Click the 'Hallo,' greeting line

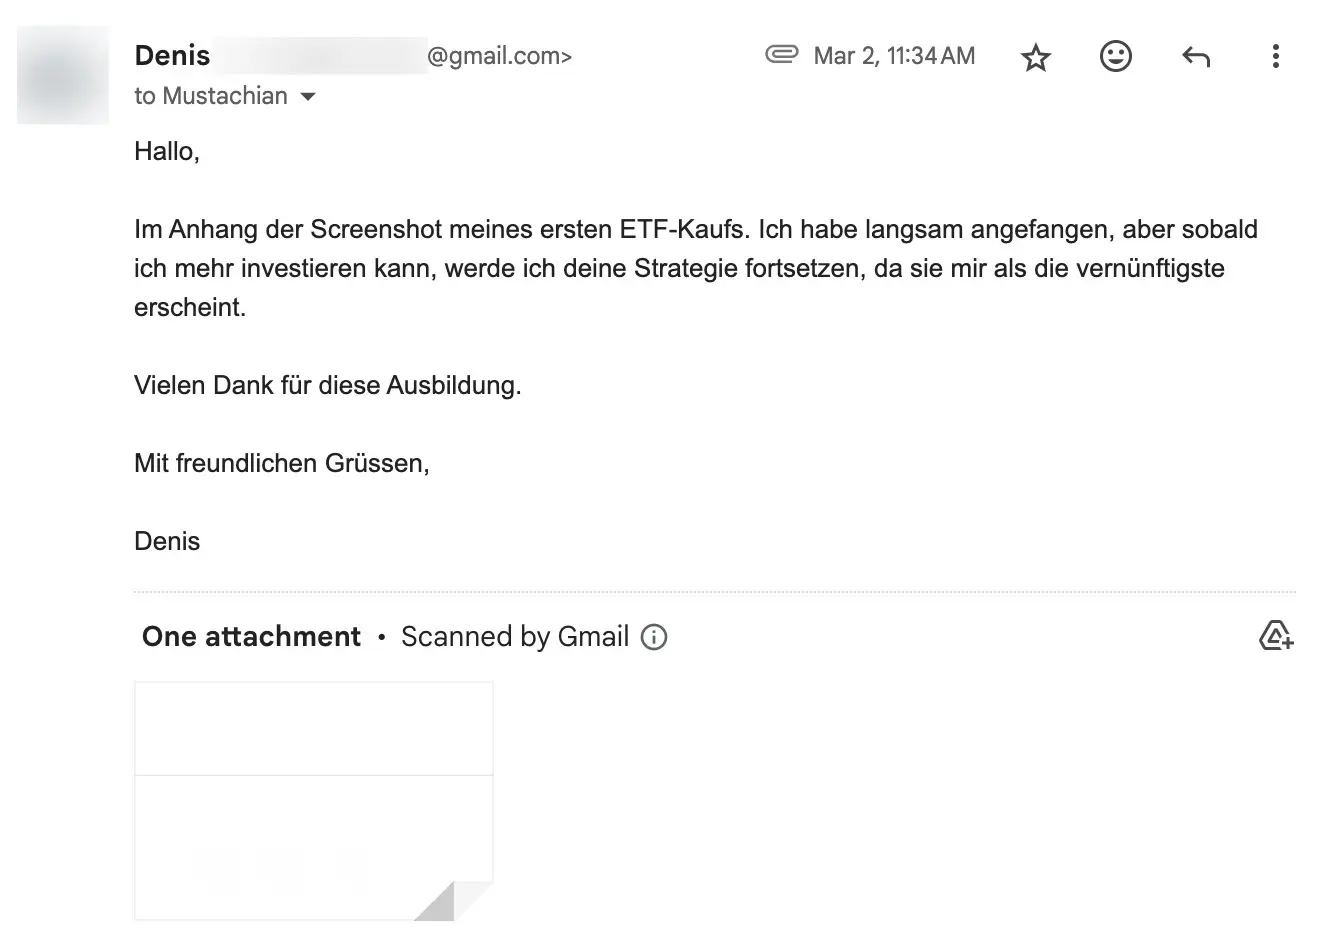click(167, 152)
